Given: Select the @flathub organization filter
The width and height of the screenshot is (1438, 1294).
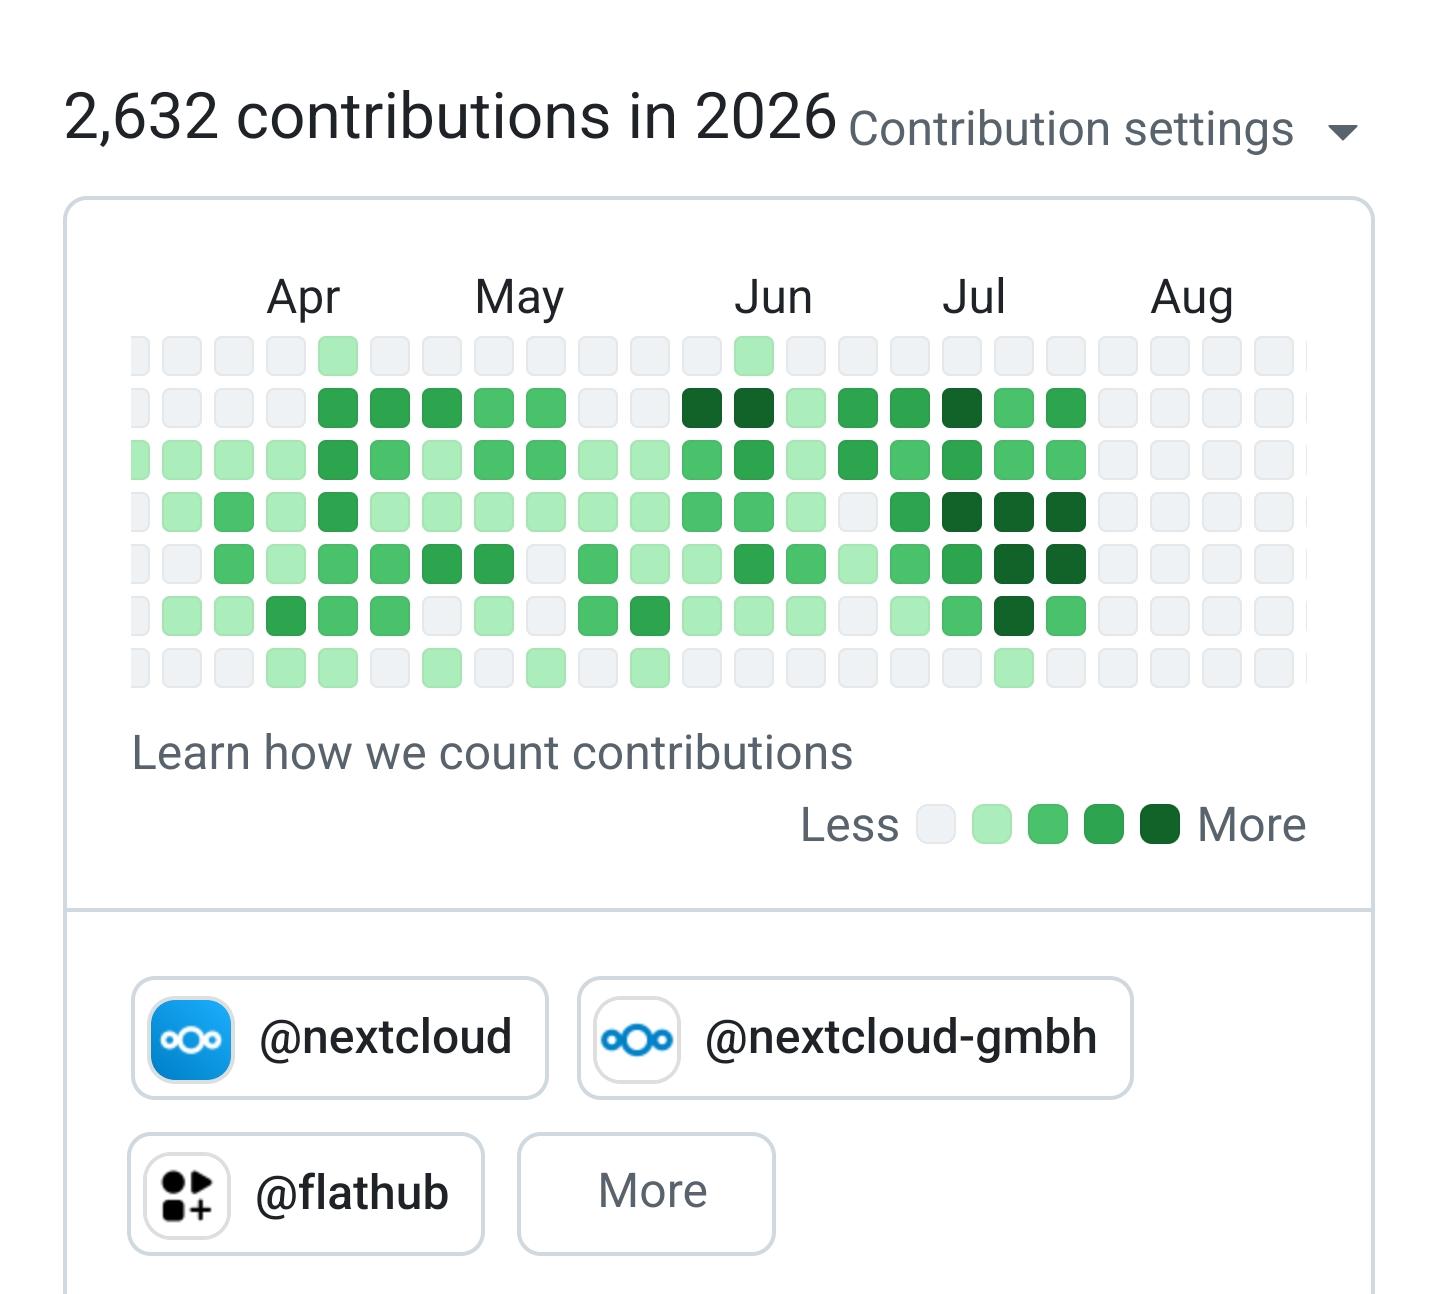Looking at the screenshot, I should click(x=306, y=1194).
